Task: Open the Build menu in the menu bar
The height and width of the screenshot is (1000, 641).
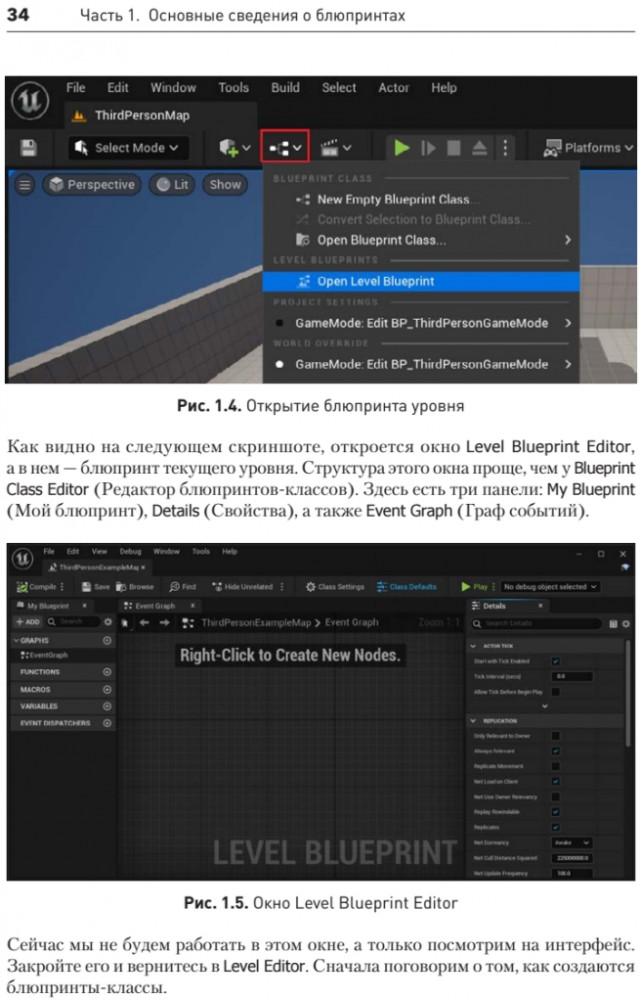Action: [285, 88]
